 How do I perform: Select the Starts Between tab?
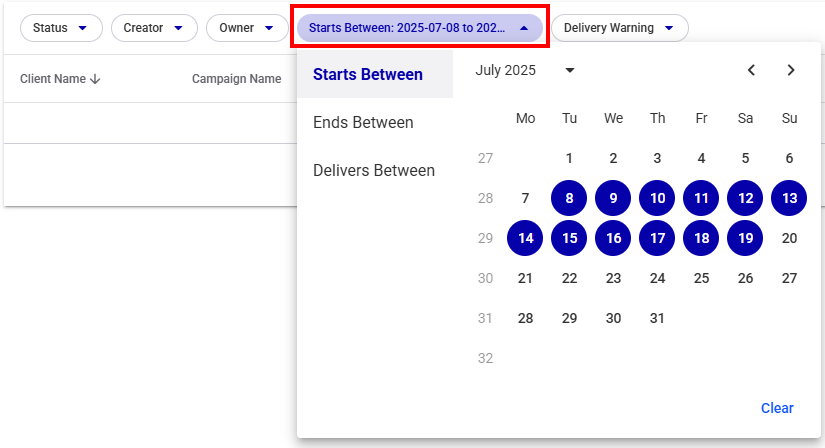(x=368, y=74)
